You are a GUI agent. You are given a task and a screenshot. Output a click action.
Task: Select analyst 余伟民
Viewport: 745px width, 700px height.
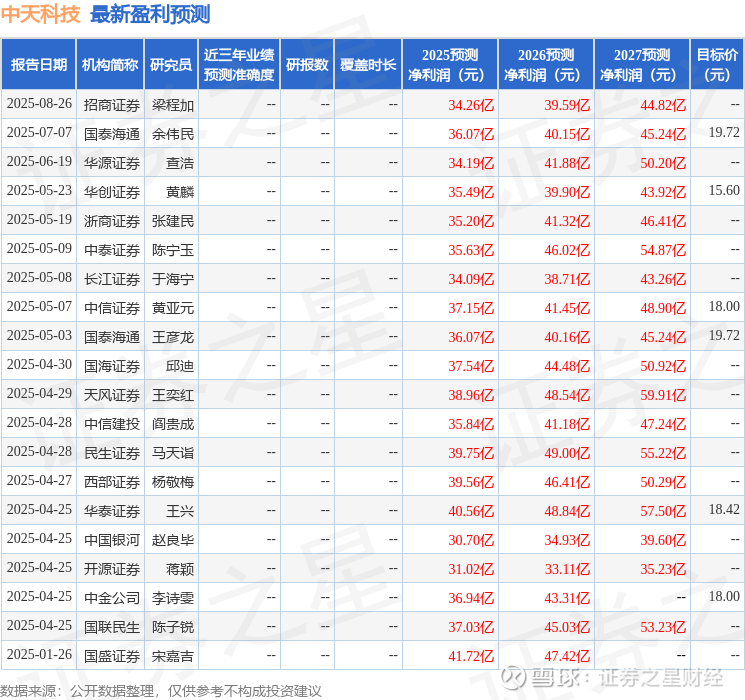click(172, 134)
